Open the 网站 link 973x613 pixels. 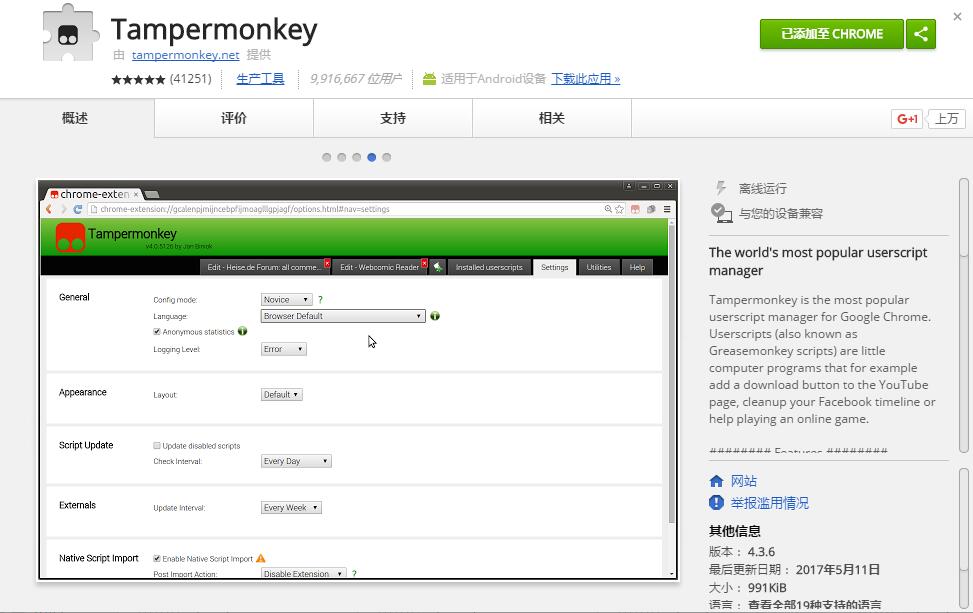743,481
